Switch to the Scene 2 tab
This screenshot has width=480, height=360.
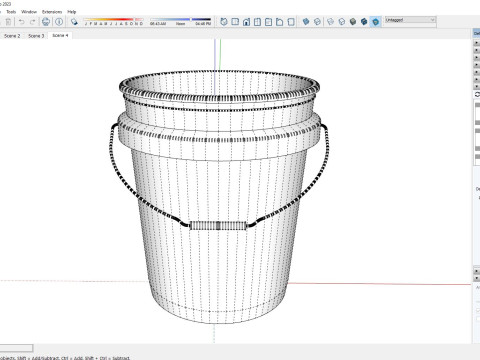12,36
